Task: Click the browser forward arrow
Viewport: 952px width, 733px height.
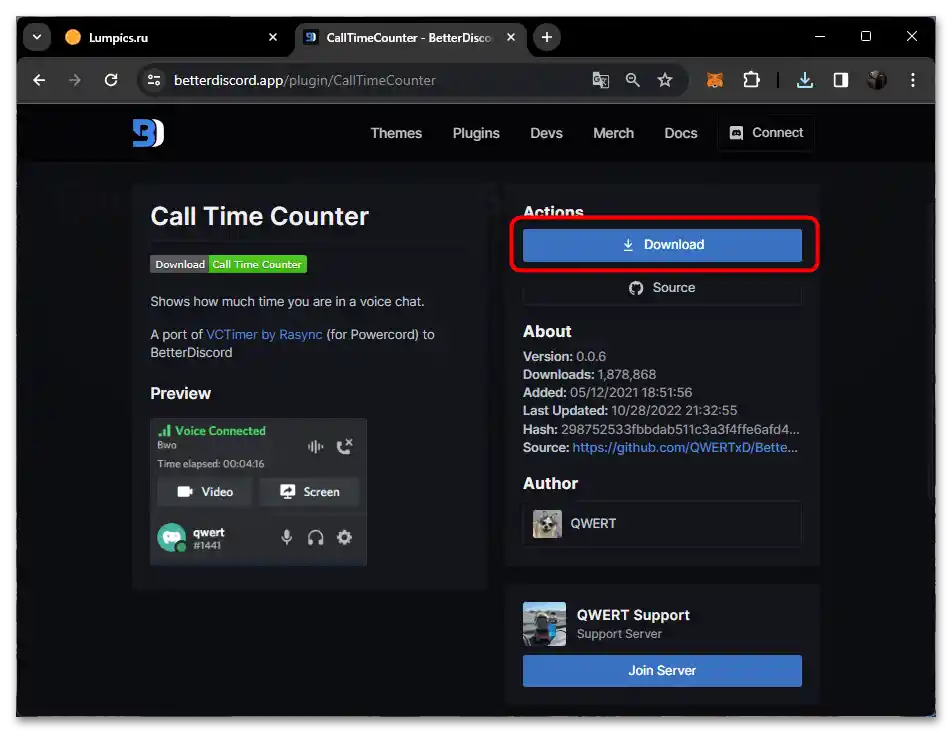Action: click(75, 80)
